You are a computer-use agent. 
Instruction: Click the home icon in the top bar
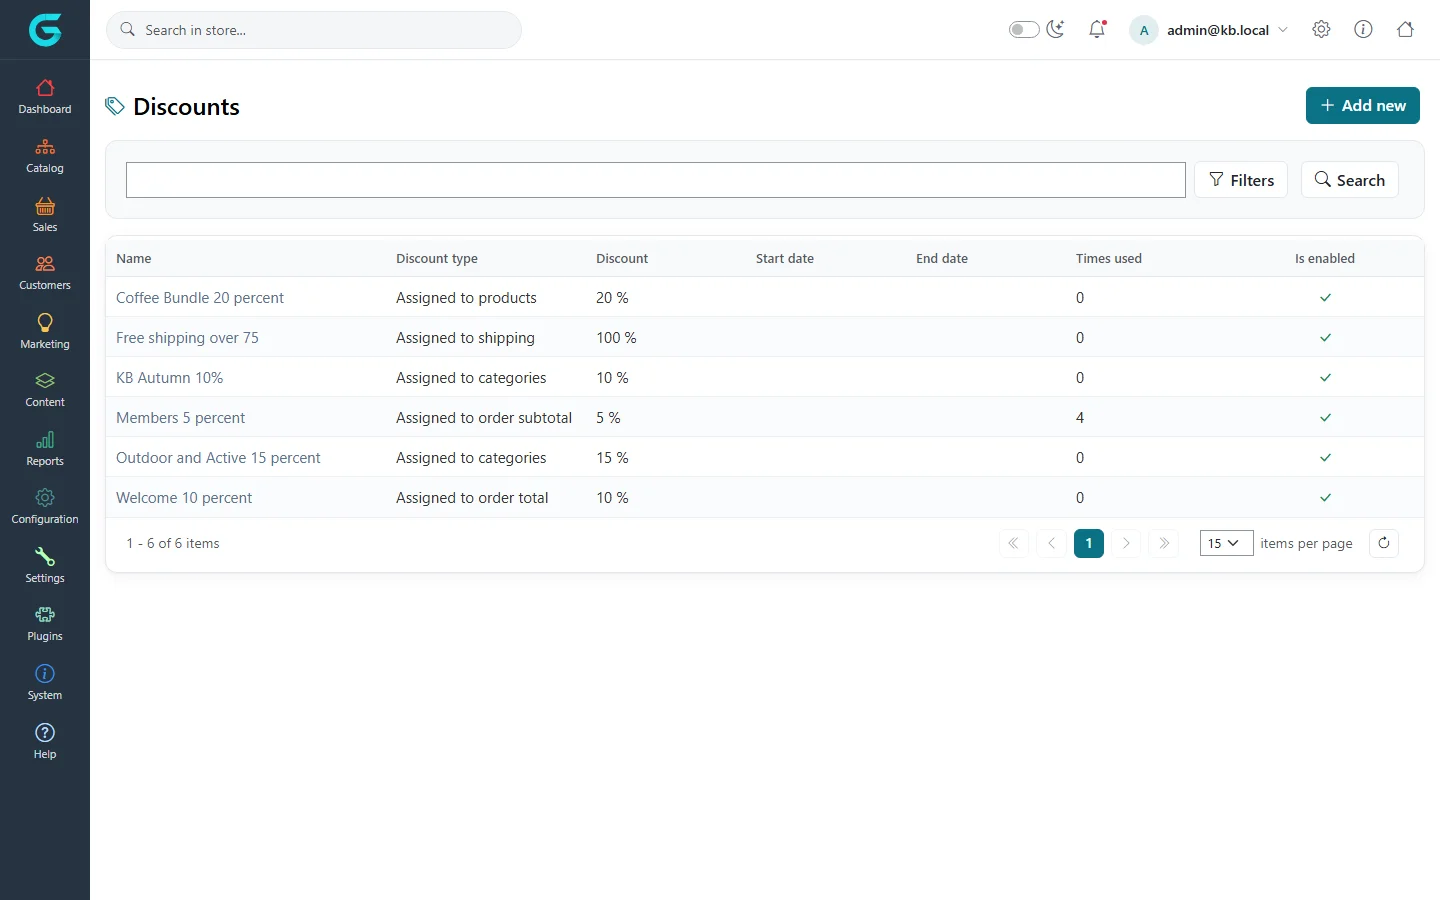pyautogui.click(x=1405, y=29)
